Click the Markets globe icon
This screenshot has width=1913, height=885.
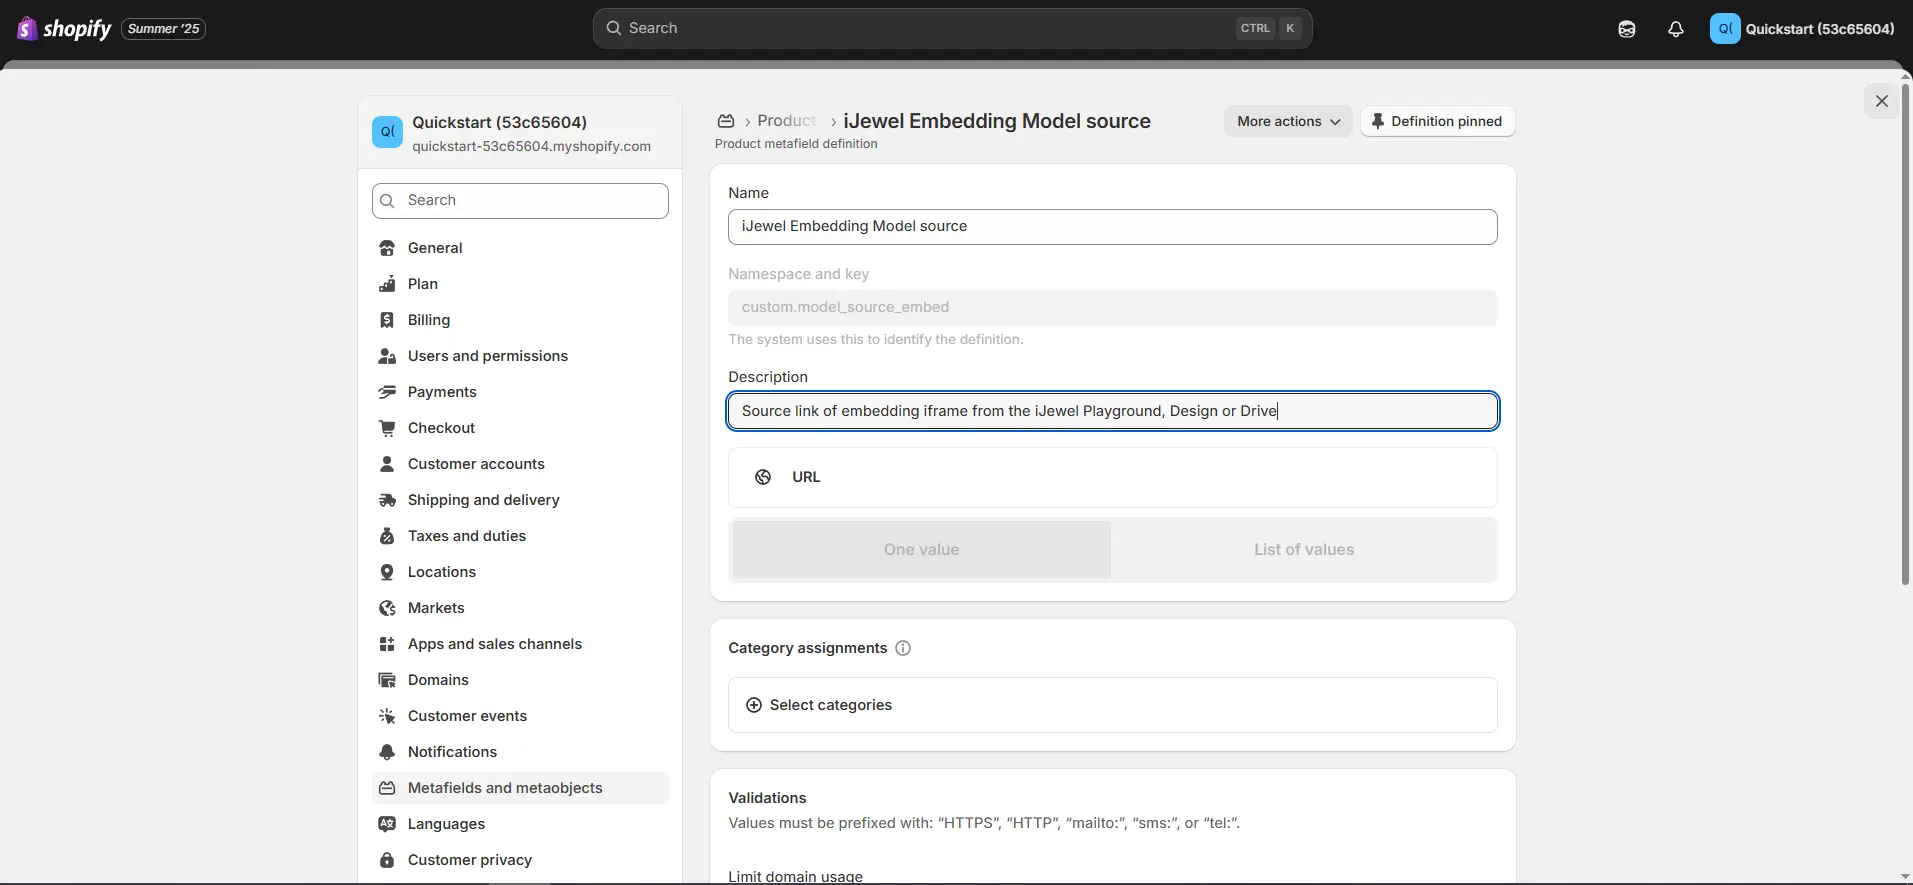click(387, 608)
